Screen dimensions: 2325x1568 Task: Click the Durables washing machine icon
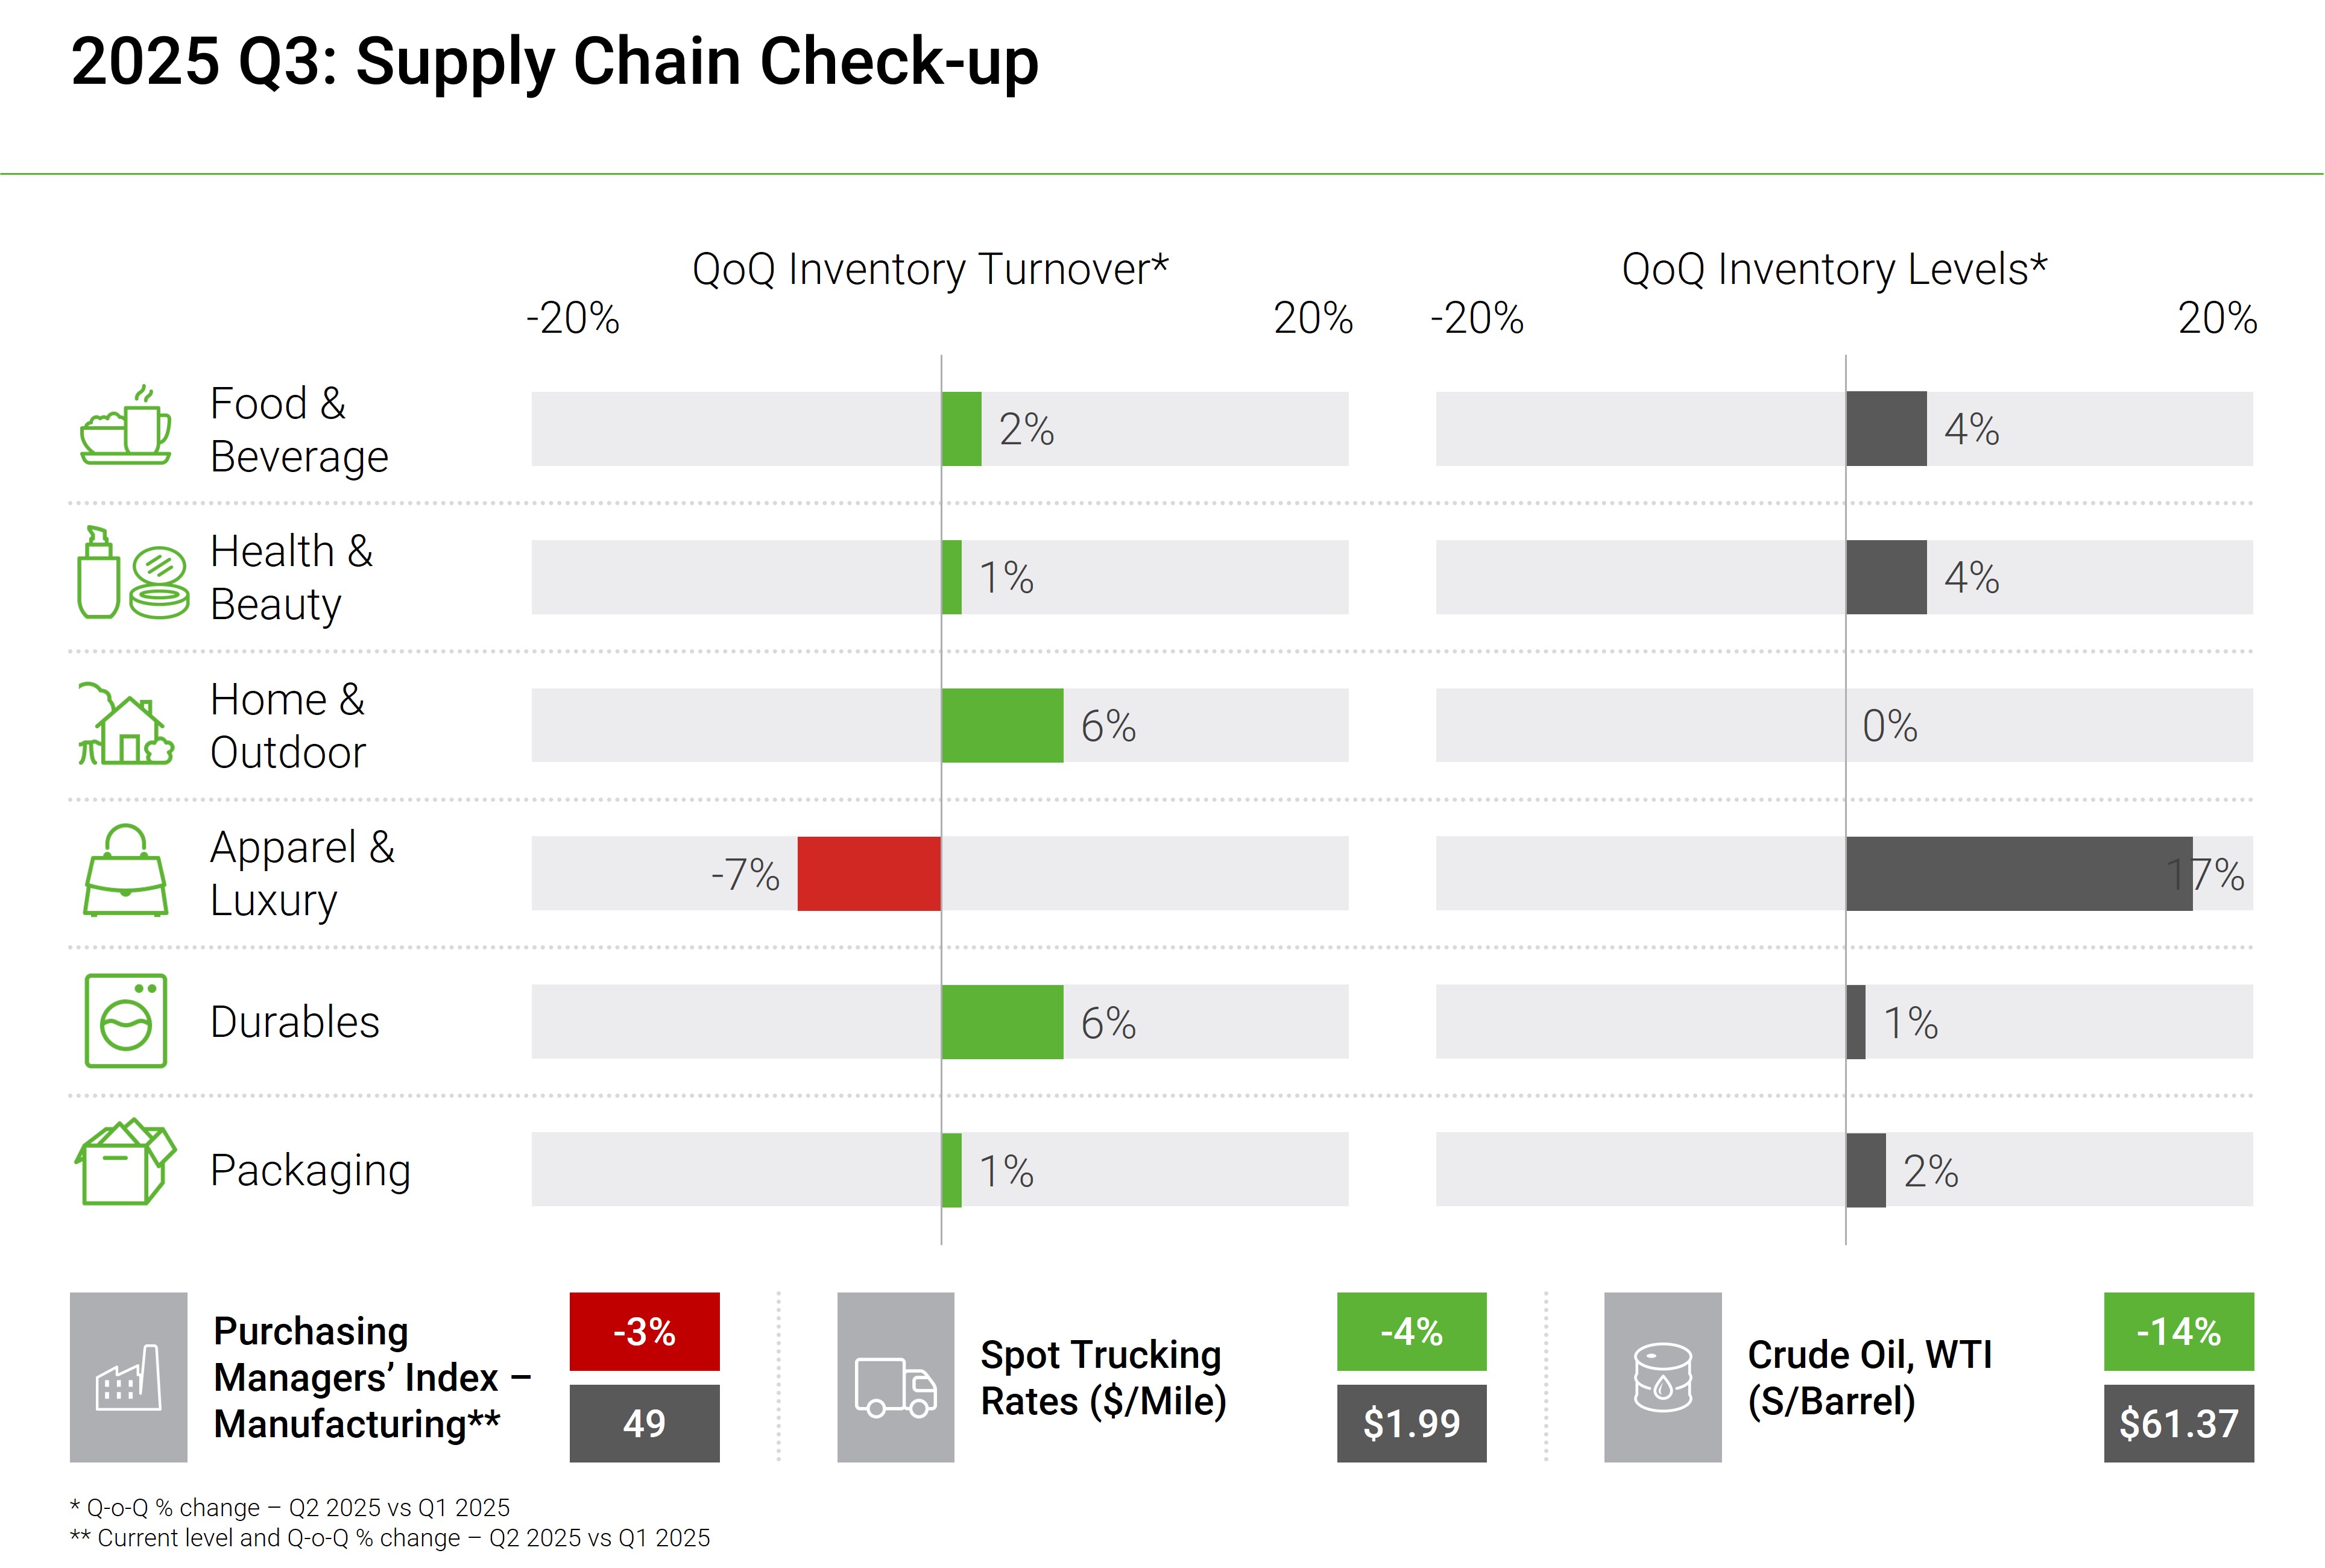126,1021
